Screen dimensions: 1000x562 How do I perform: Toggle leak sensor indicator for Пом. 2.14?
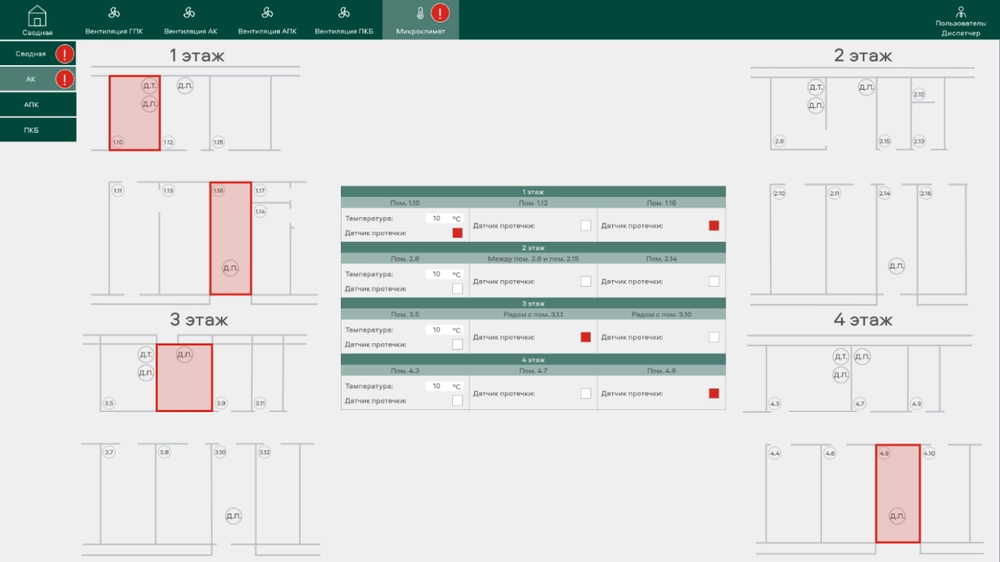tap(714, 282)
